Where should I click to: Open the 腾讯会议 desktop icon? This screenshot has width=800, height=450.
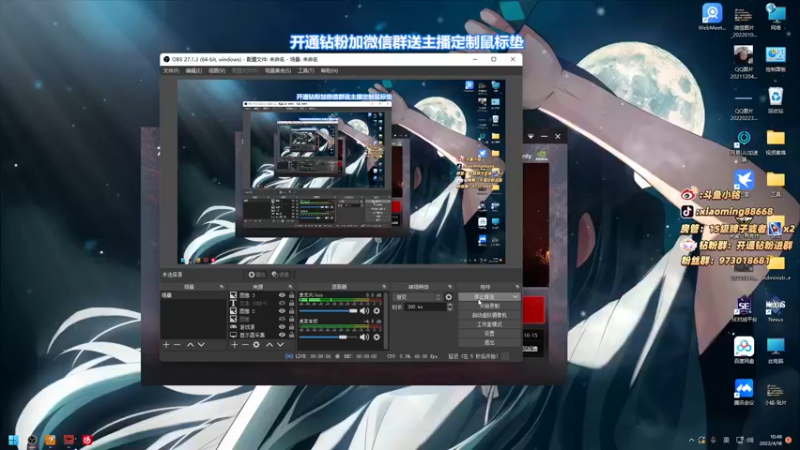click(744, 392)
